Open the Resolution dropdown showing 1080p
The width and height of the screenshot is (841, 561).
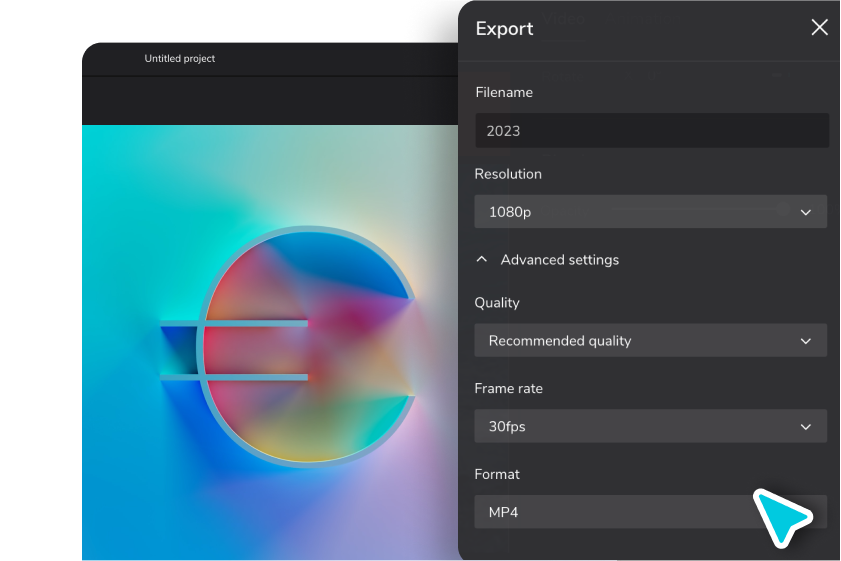[x=640, y=212]
